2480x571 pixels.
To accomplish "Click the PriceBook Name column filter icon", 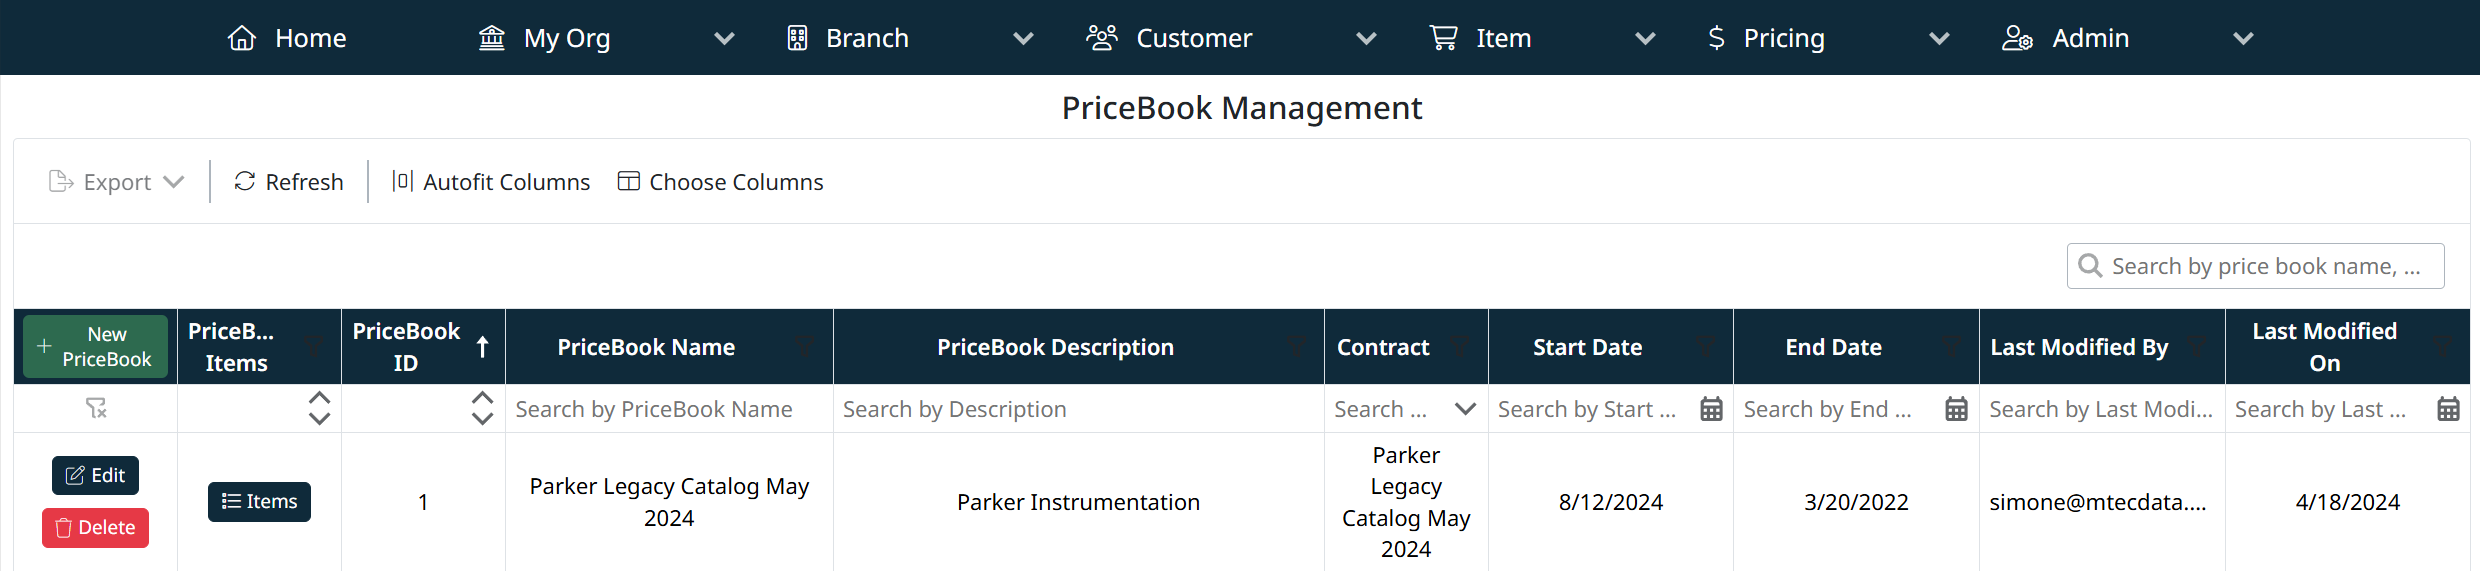I will coord(804,347).
